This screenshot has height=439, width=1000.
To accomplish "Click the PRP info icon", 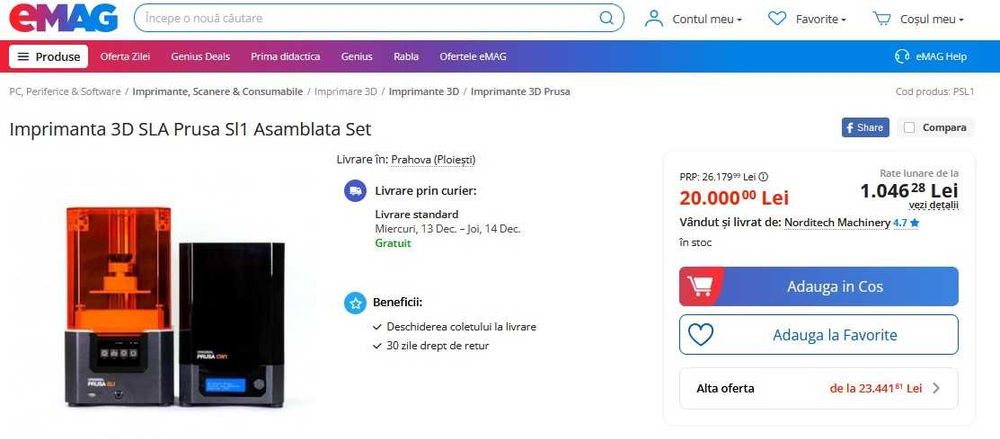I will pyautogui.click(x=763, y=177).
